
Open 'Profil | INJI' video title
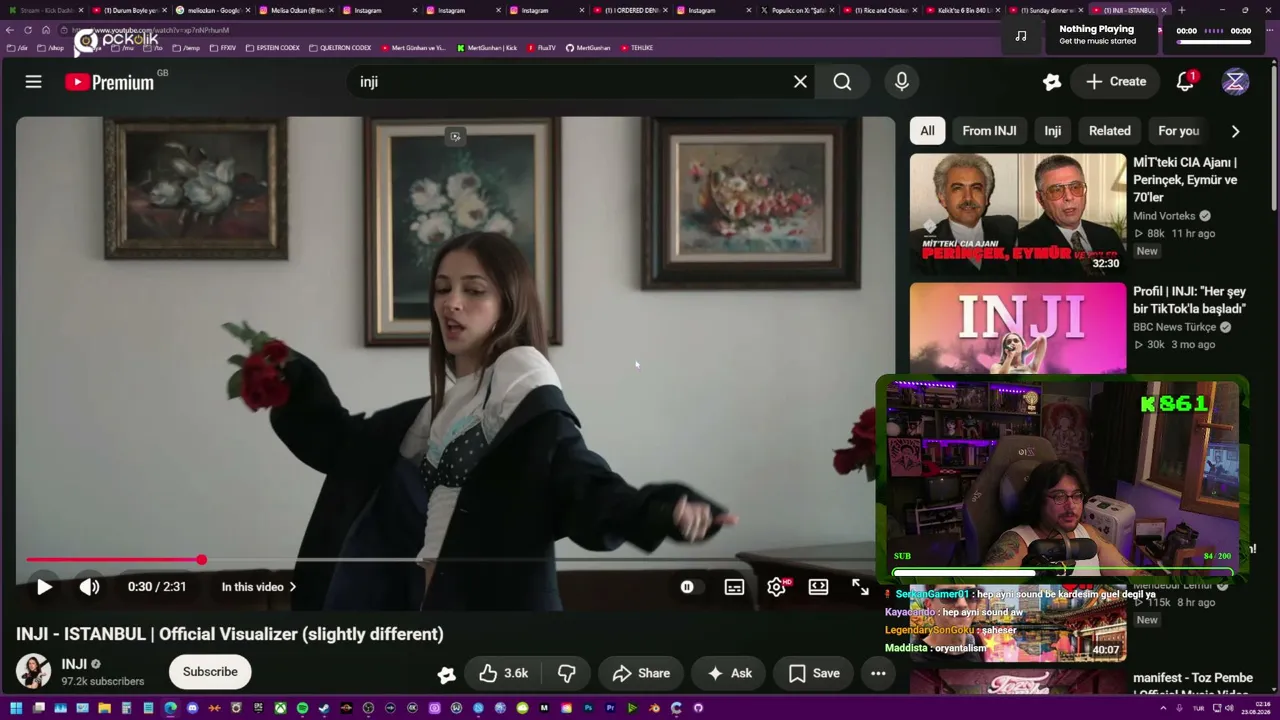(x=1189, y=300)
